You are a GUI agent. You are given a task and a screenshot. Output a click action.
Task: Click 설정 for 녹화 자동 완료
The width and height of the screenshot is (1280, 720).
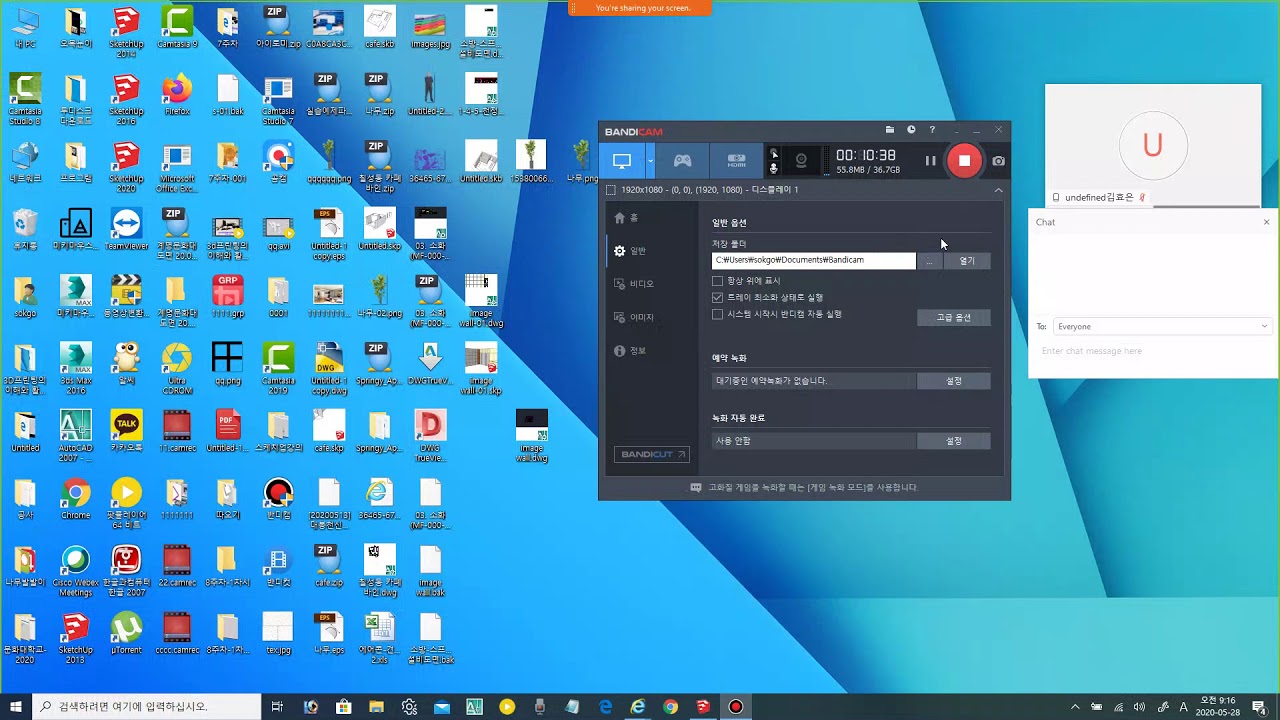(954, 441)
